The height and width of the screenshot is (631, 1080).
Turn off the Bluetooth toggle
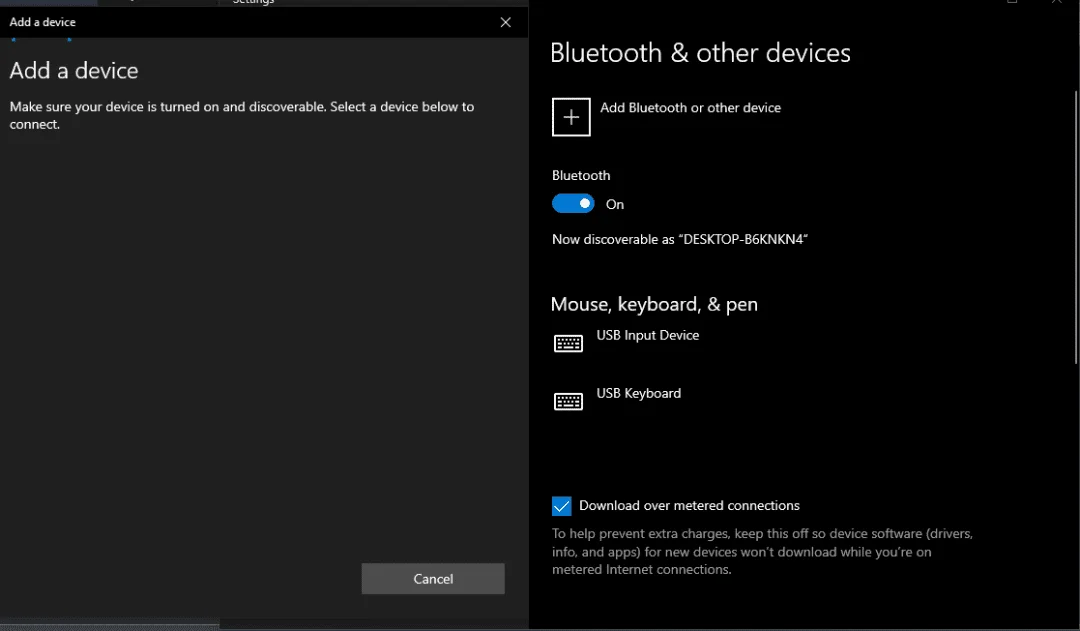tap(573, 203)
